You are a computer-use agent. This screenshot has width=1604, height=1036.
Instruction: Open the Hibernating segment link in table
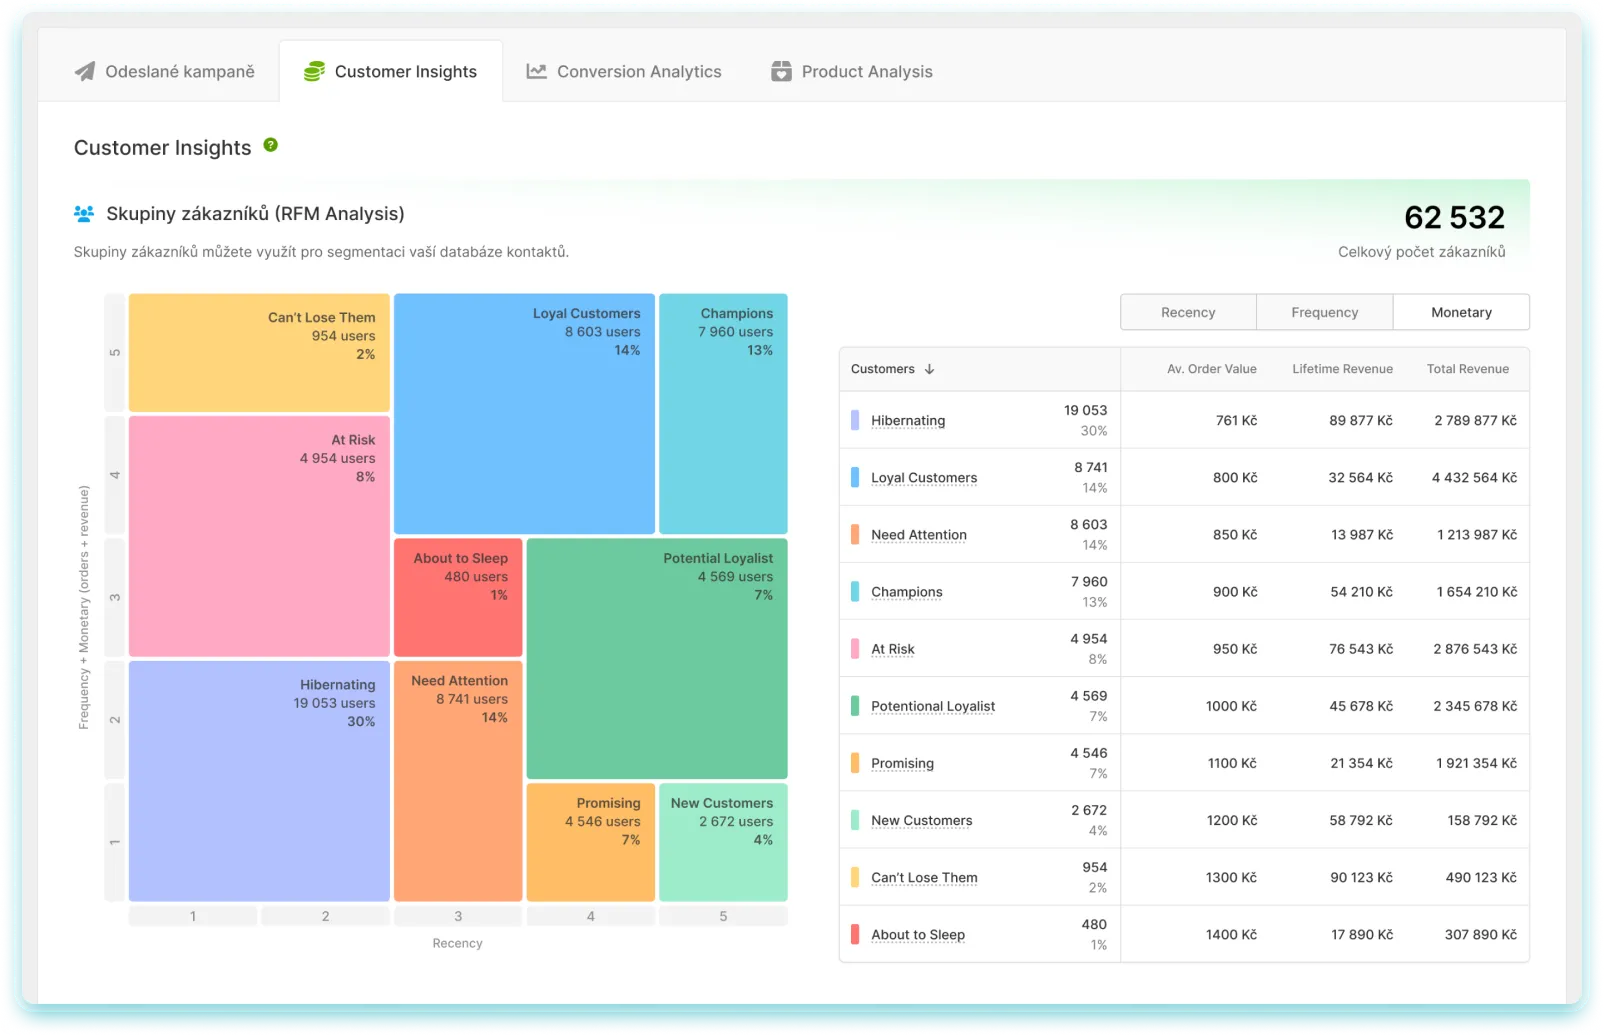pos(907,421)
